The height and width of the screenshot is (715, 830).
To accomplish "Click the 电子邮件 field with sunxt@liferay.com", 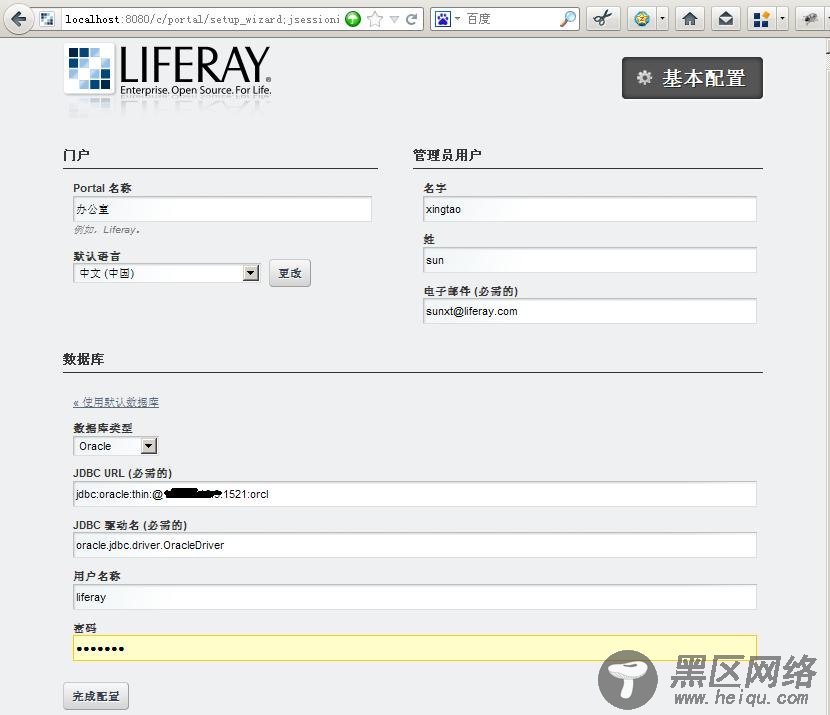I will tap(590, 311).
